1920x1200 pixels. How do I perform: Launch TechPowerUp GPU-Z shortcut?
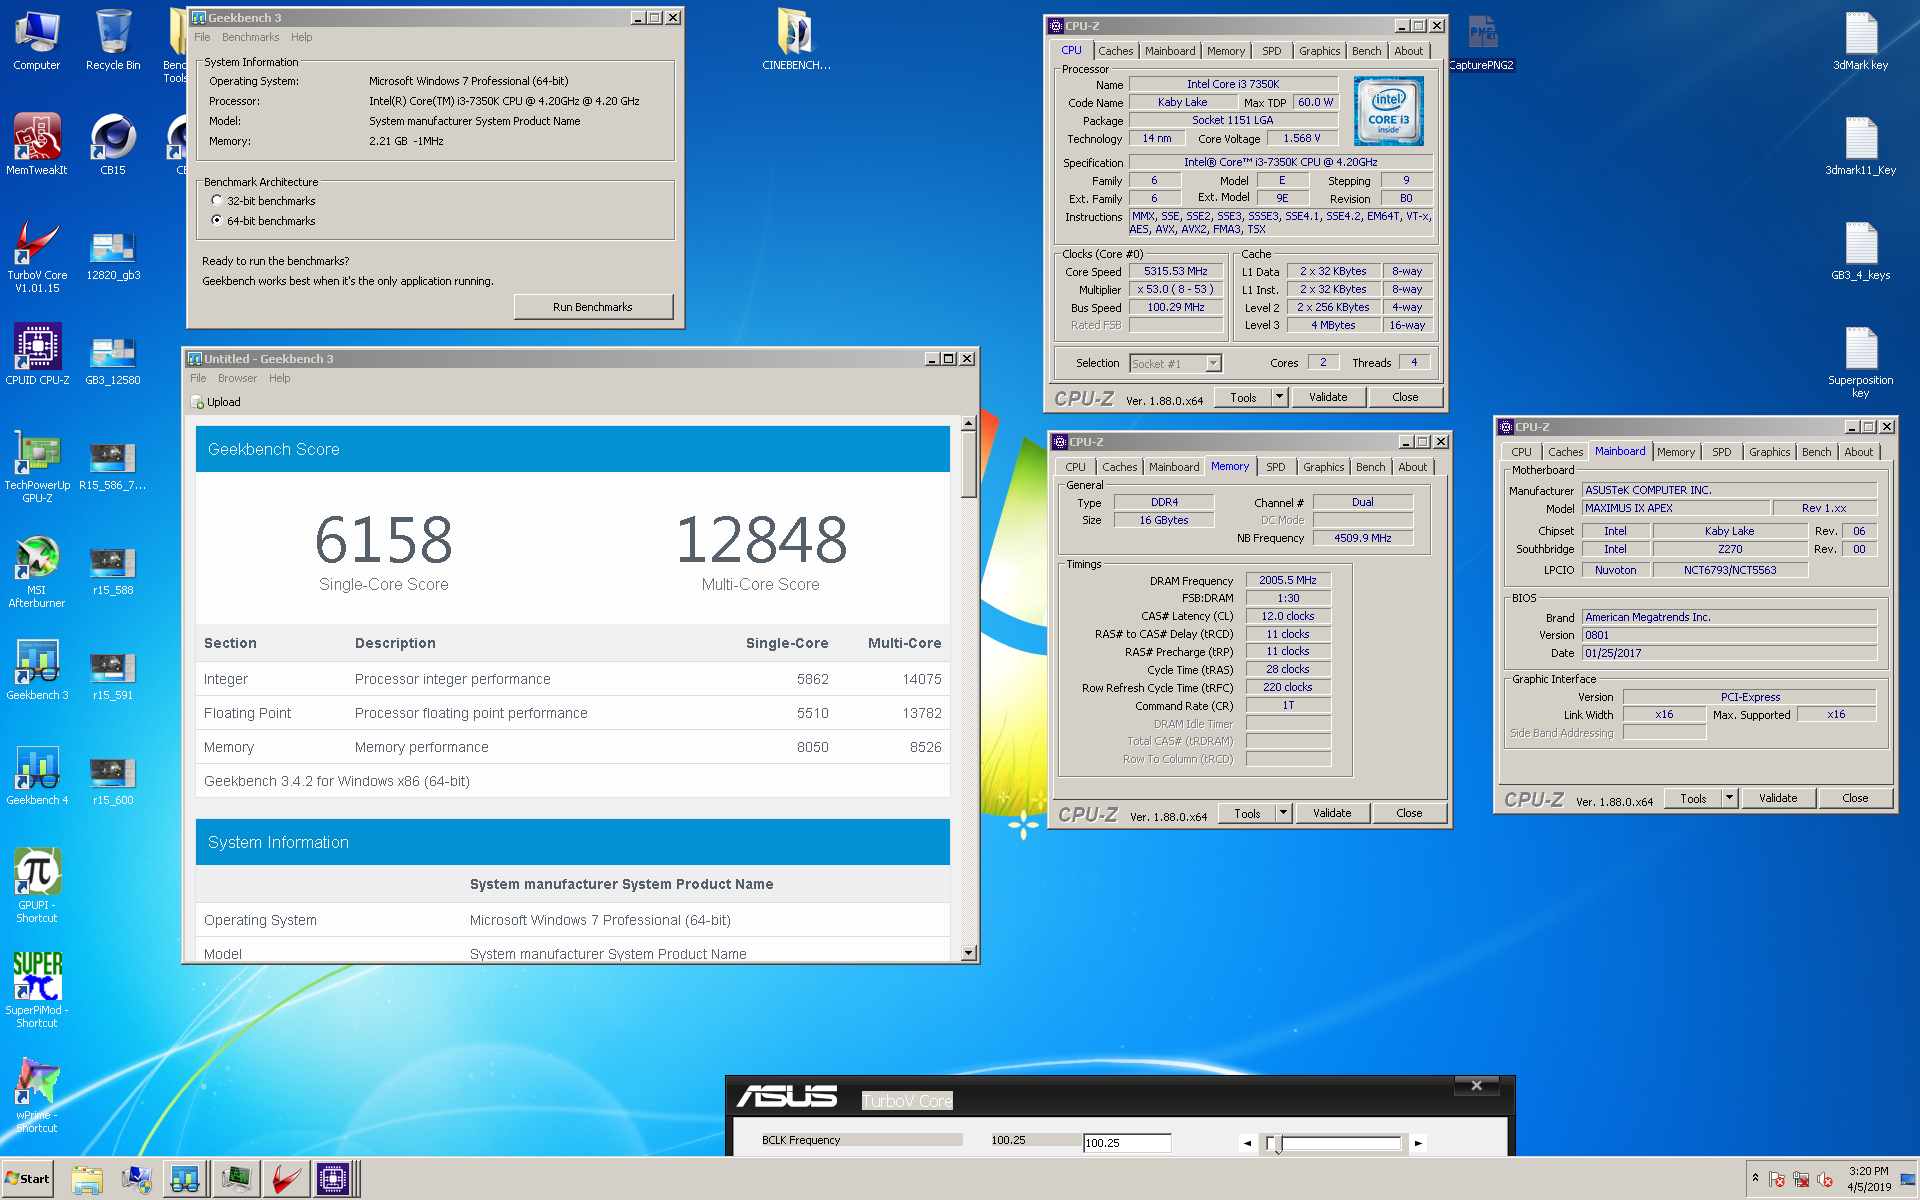coord(37,467)
